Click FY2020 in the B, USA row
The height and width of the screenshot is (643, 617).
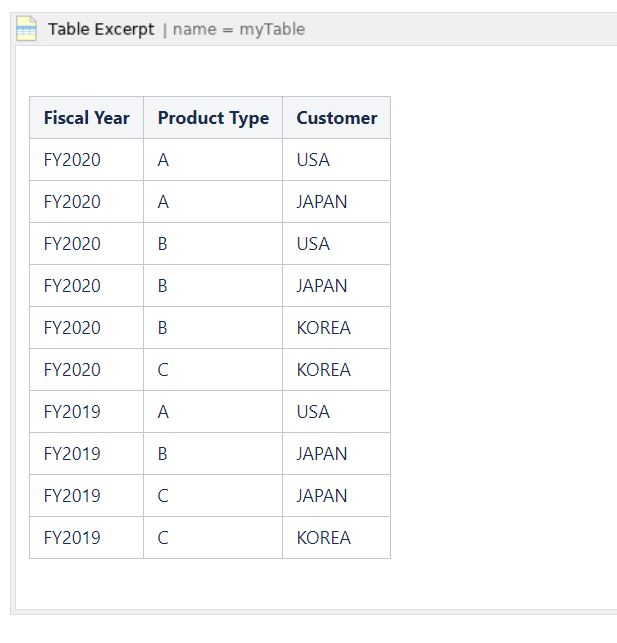pyautogui.click(x=72, y=244)
